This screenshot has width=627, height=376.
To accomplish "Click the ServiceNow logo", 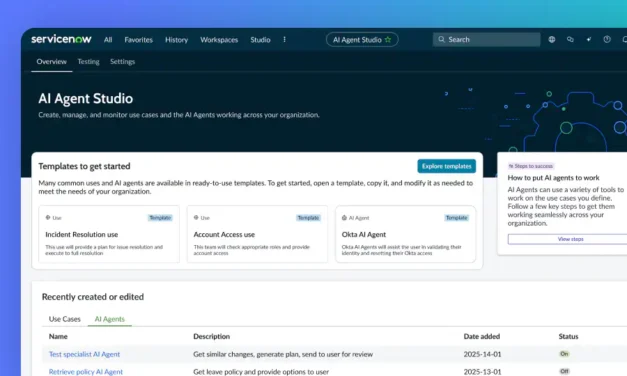I will [61, 39].
